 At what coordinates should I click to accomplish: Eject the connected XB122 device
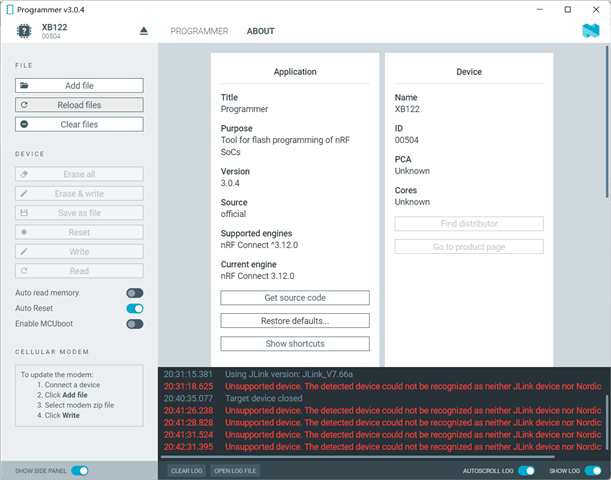coord(143,31)
